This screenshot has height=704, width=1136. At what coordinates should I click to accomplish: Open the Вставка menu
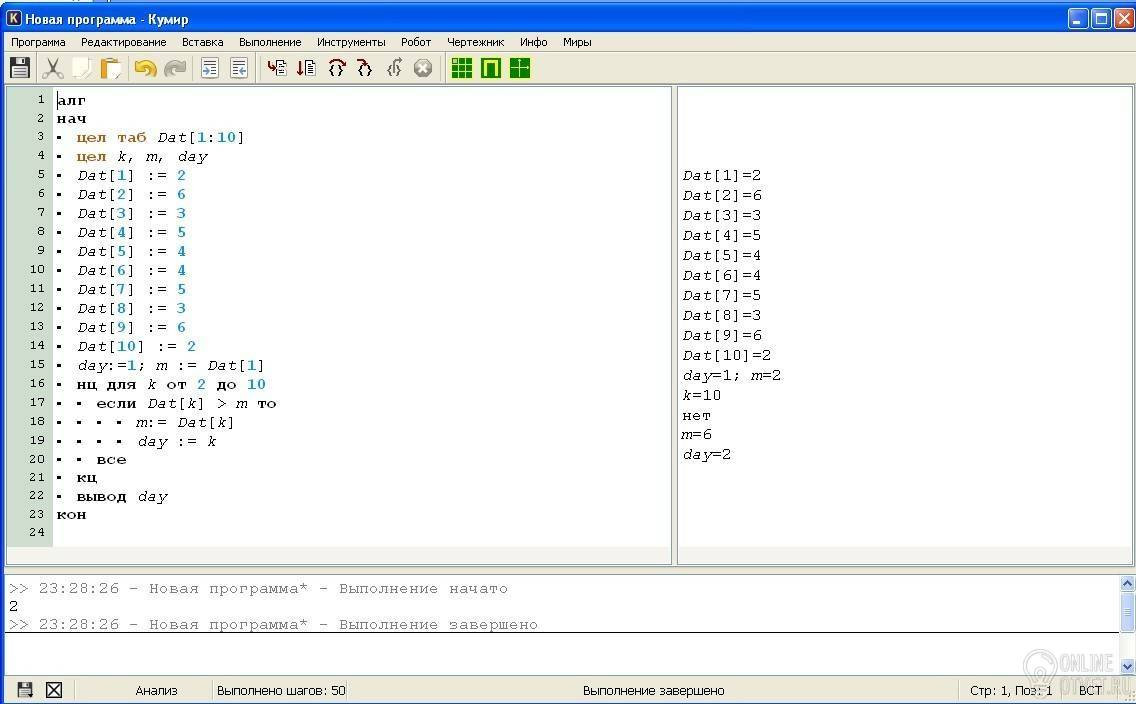pyautogui.click(x=203, y=42)
